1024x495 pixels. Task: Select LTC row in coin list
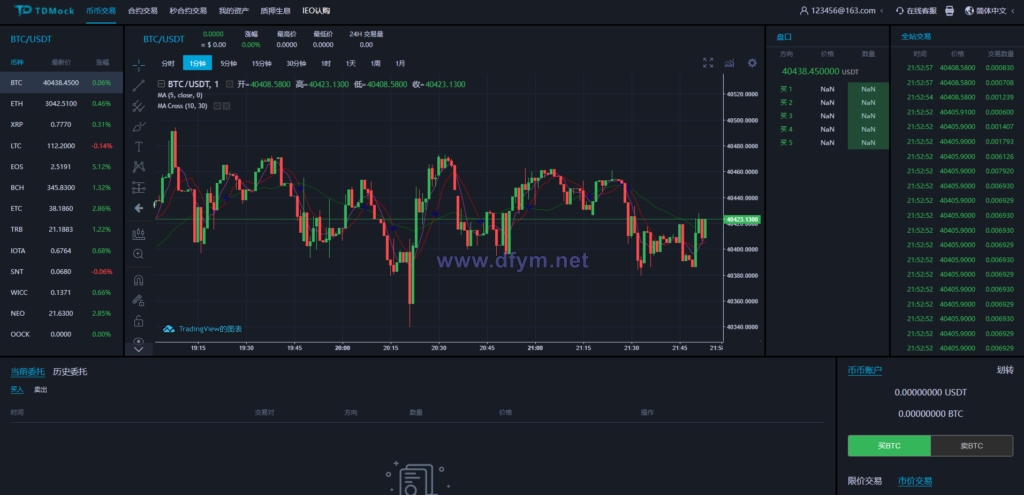[x=61, y=146]
